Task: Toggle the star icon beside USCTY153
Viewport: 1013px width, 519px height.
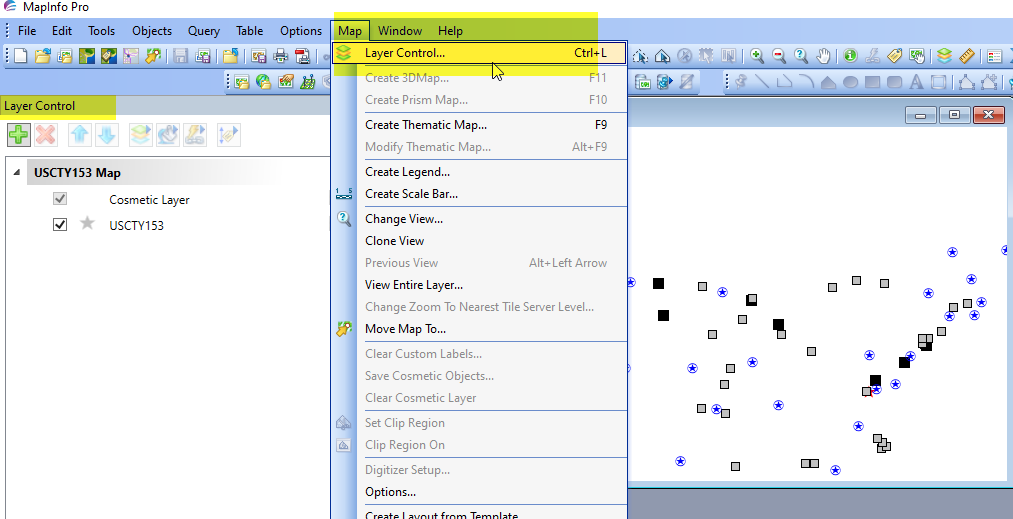Action: (x=87, y=224)
